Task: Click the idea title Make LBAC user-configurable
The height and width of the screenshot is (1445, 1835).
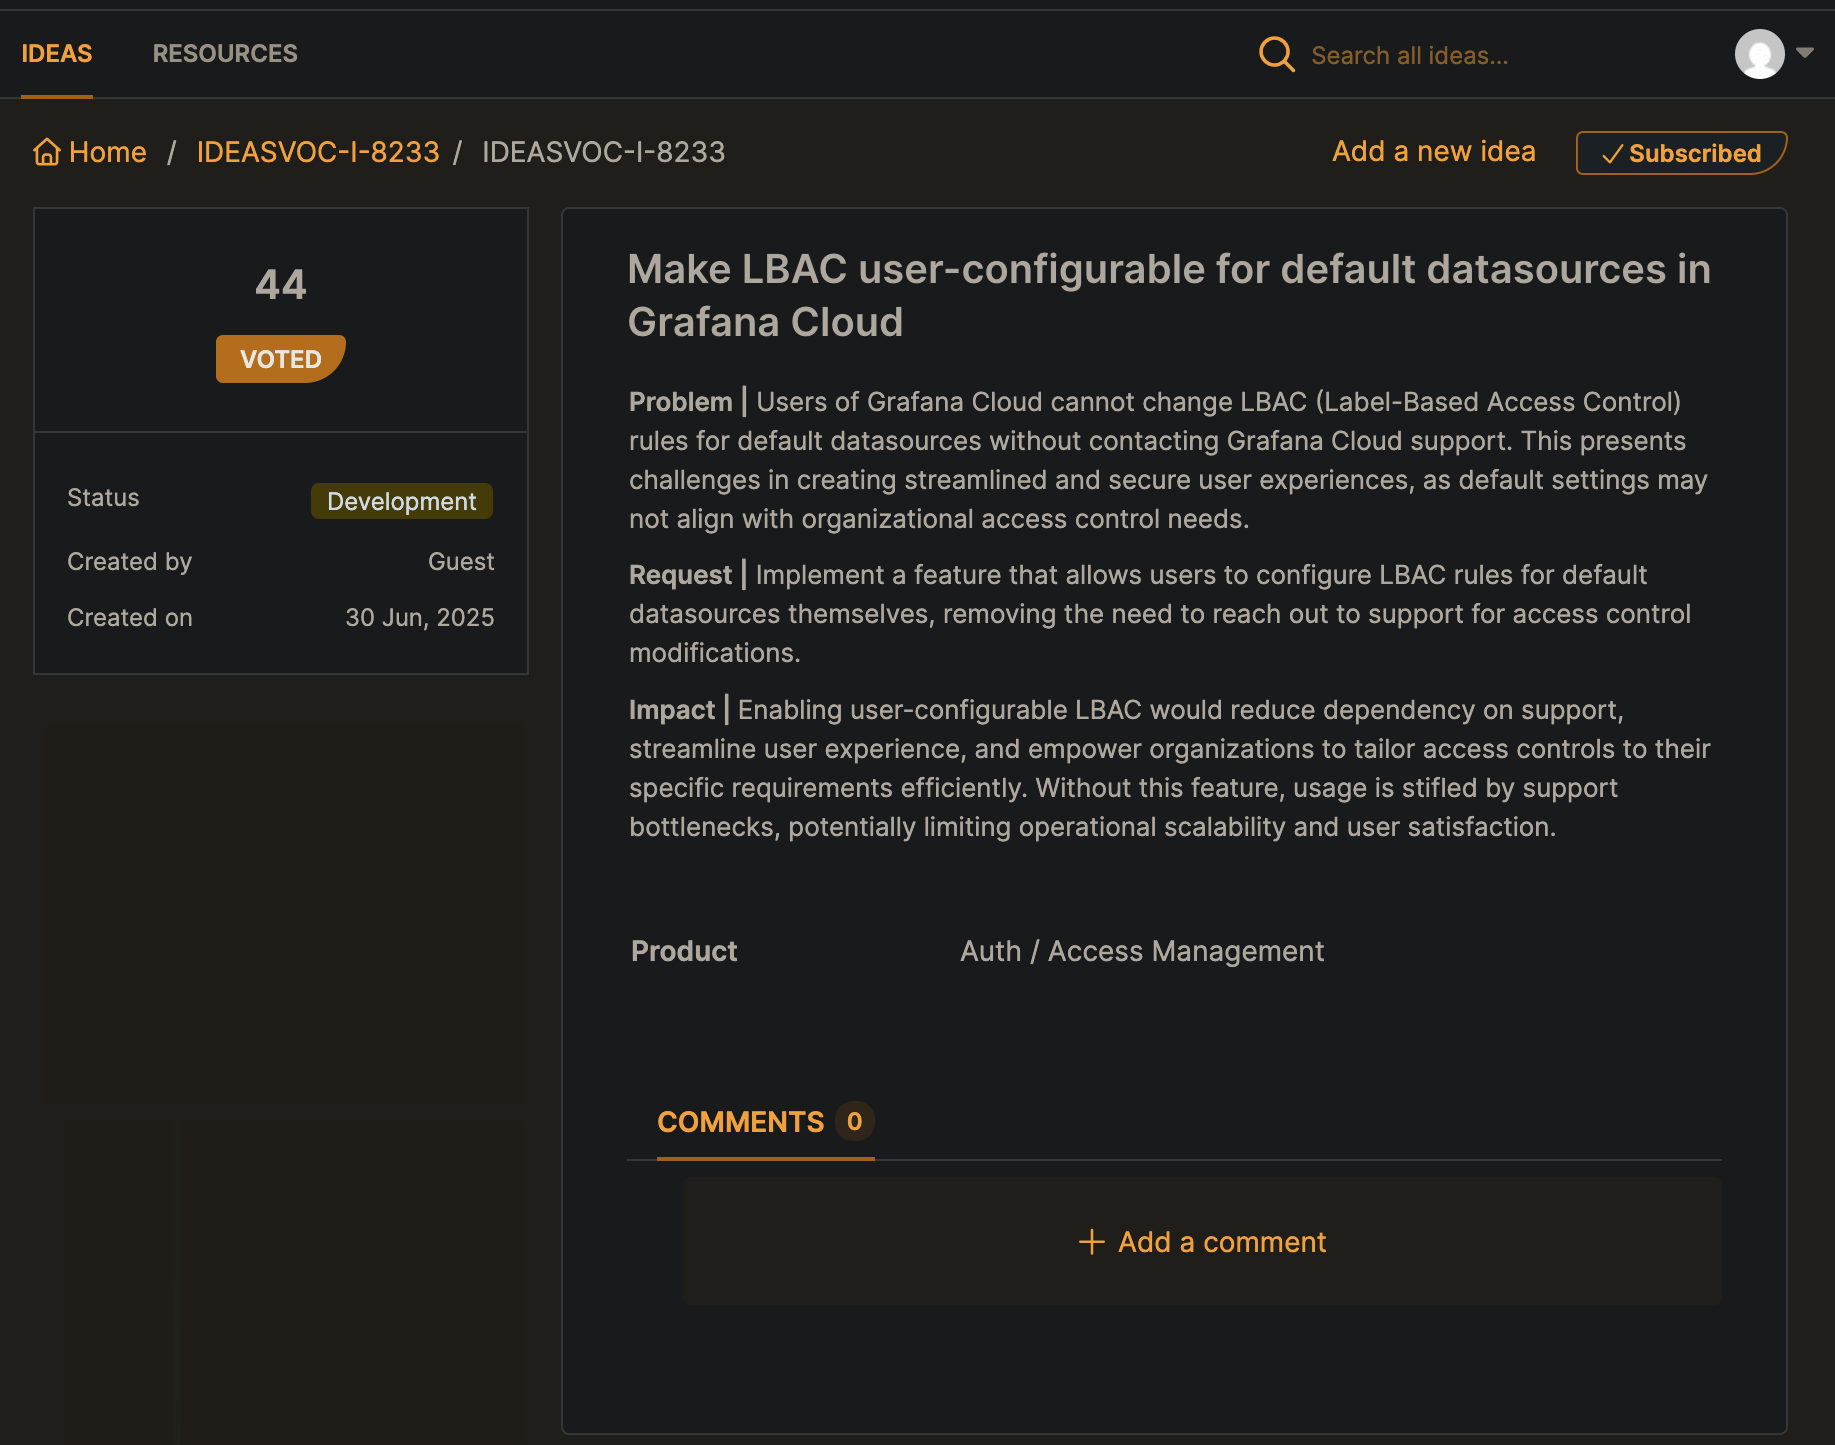Action: pyautogui.click(x=1169, y=296)
